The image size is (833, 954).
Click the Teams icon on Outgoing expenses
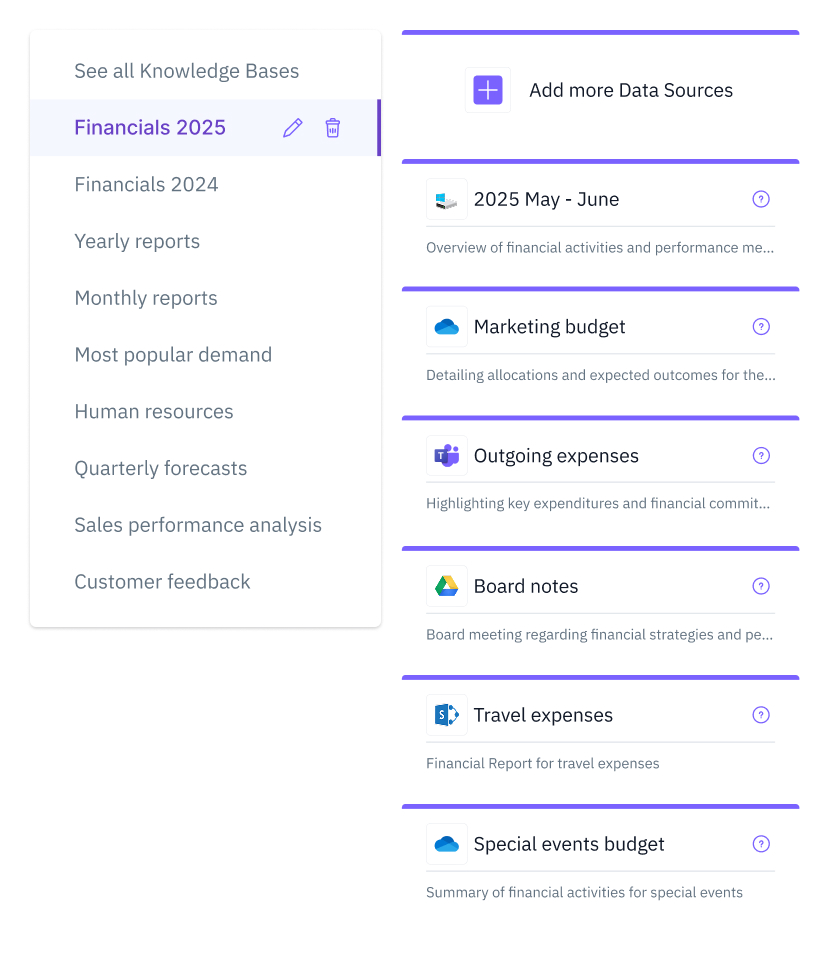(446, 456)
